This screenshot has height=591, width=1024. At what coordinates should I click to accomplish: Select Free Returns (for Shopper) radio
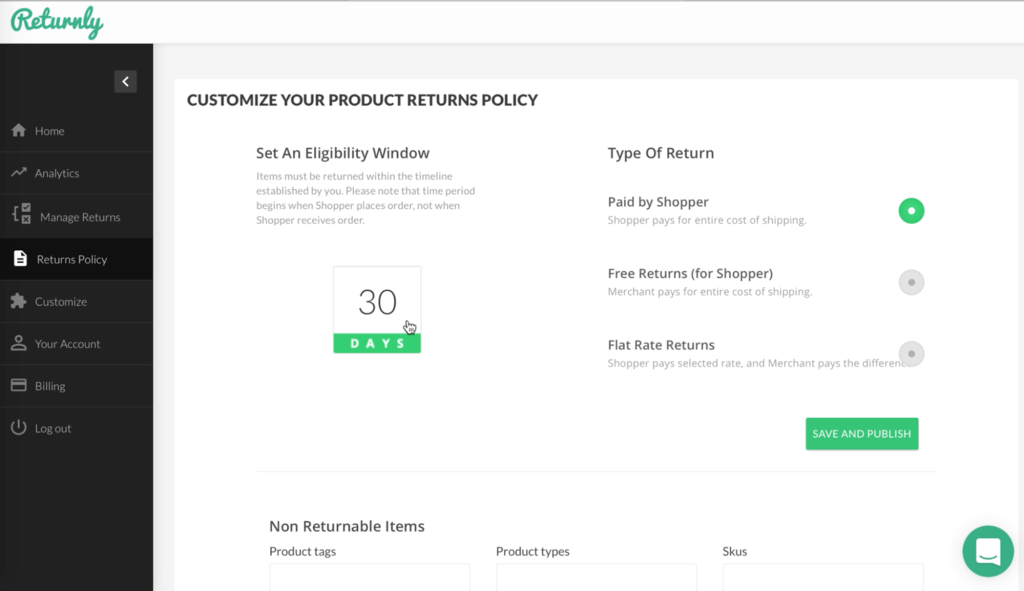point(911,282)
